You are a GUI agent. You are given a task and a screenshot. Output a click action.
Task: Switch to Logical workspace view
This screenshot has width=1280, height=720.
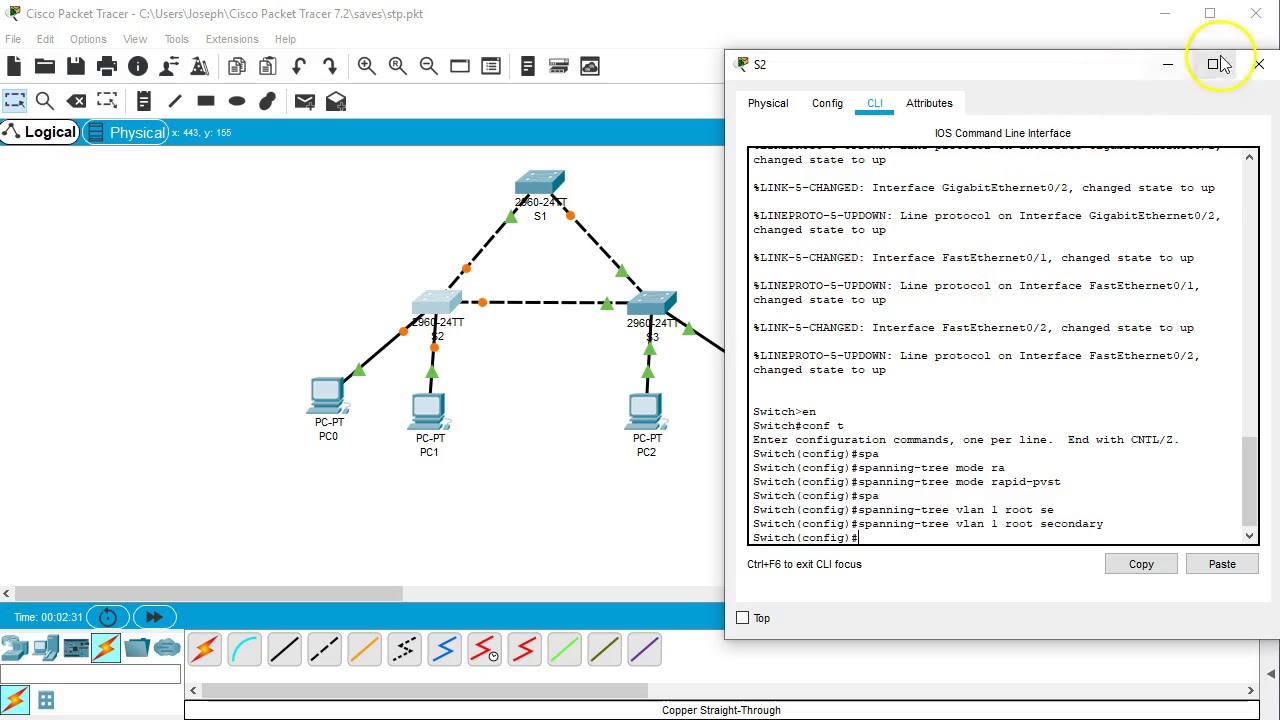40,132
